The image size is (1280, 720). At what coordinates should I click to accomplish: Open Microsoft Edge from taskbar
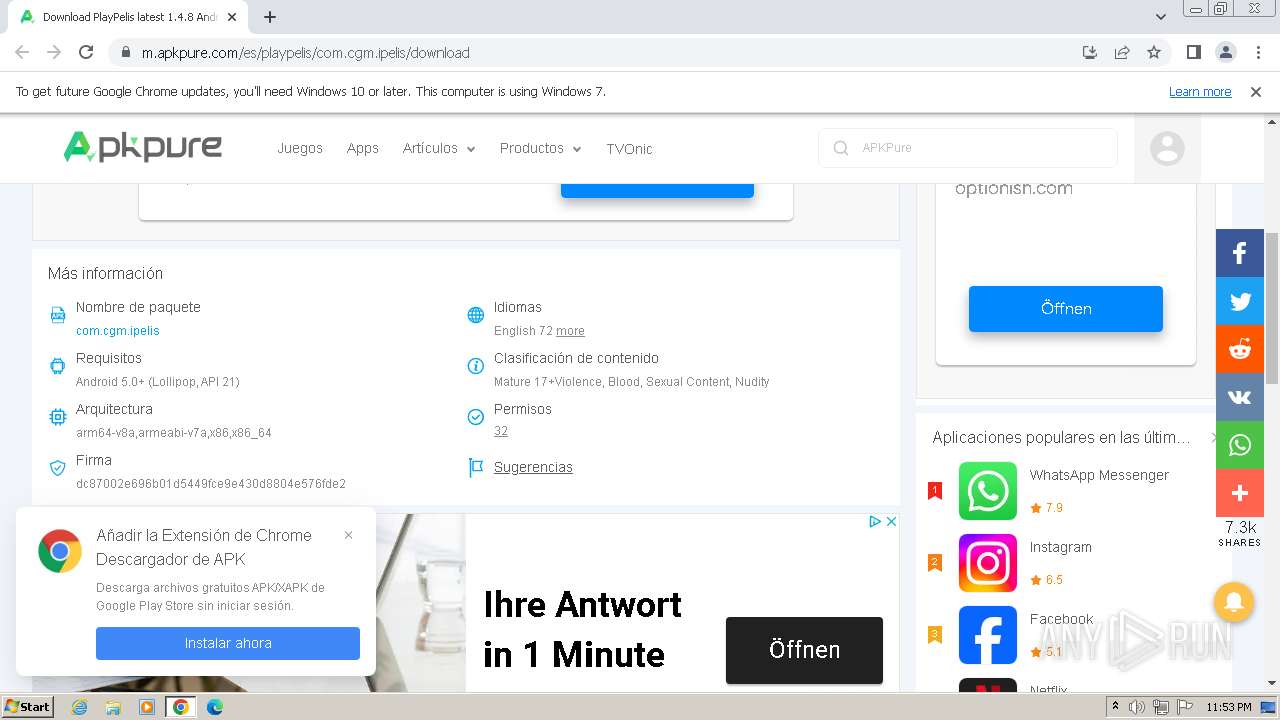(x=215, y=707)
